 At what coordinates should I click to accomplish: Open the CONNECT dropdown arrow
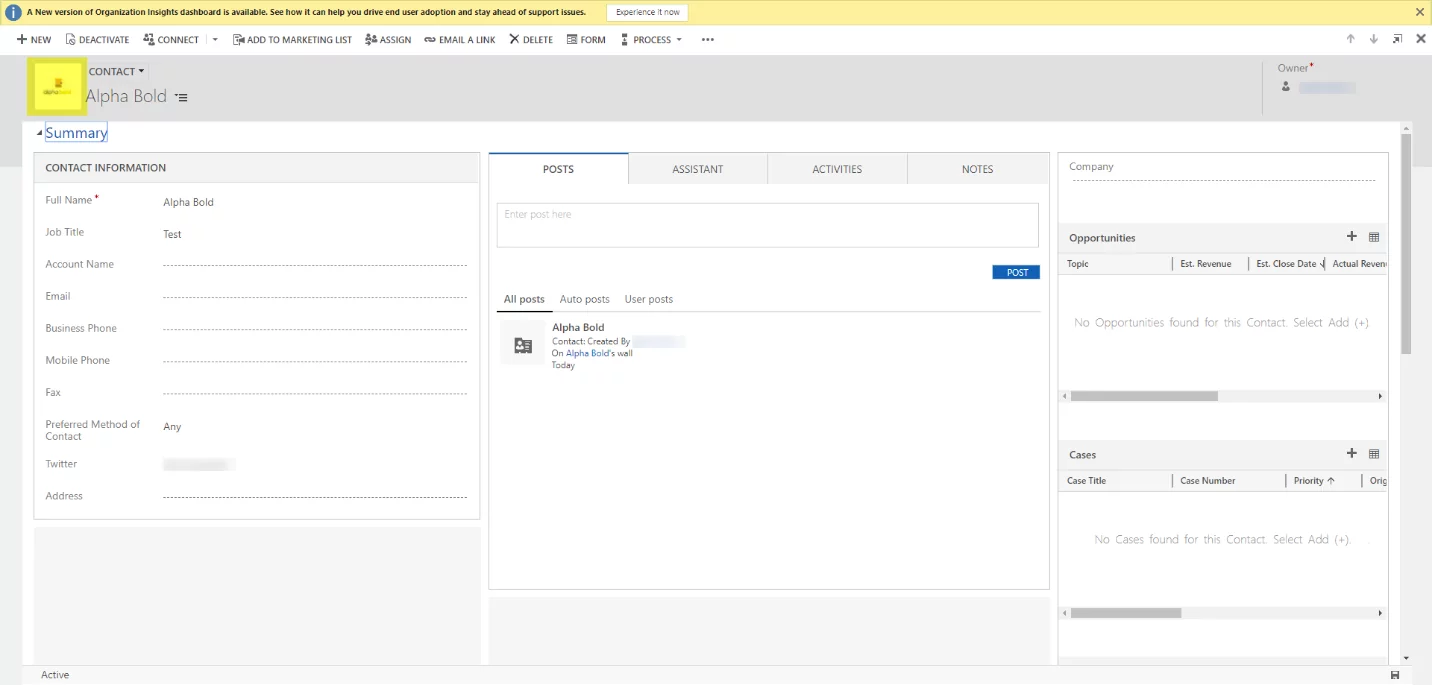coord(215,40)
